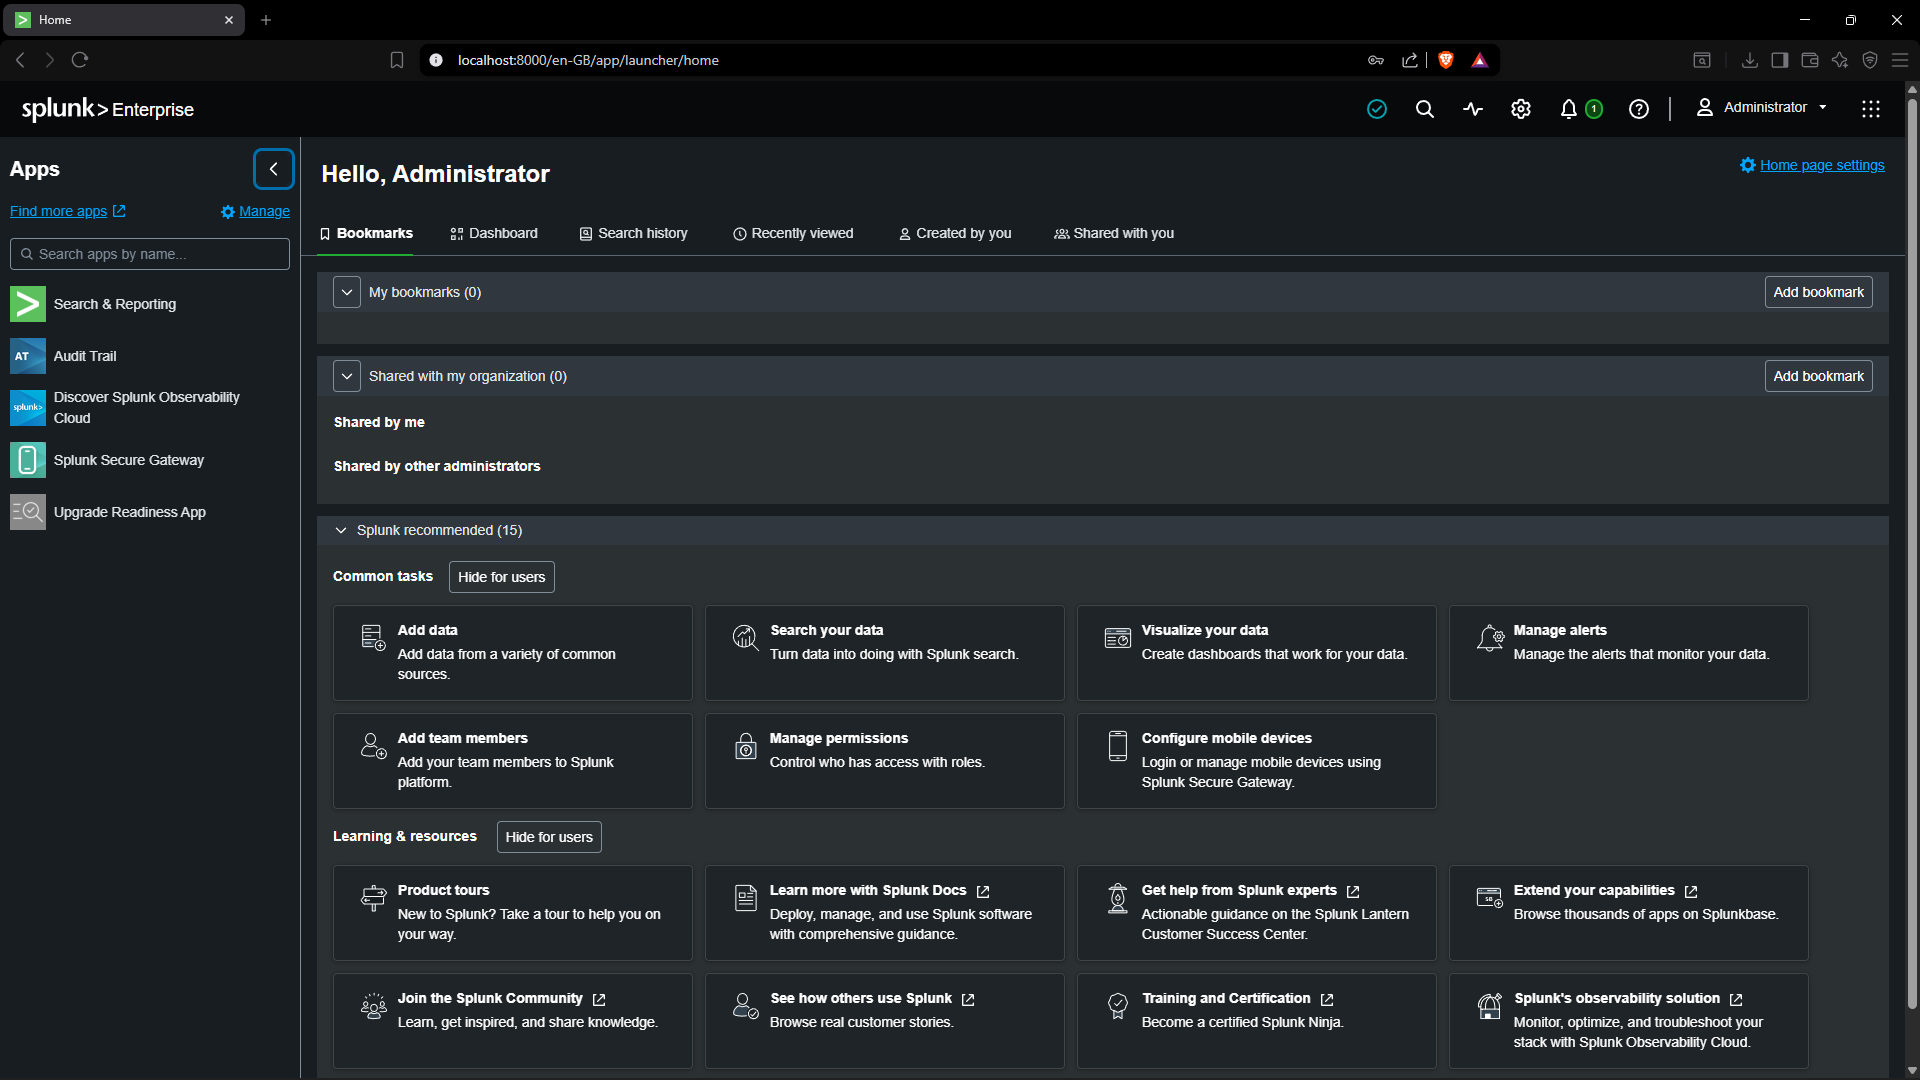Click Hide for users beside Learning & resources
This screenshot has height=1080, width=1920.
549,837
